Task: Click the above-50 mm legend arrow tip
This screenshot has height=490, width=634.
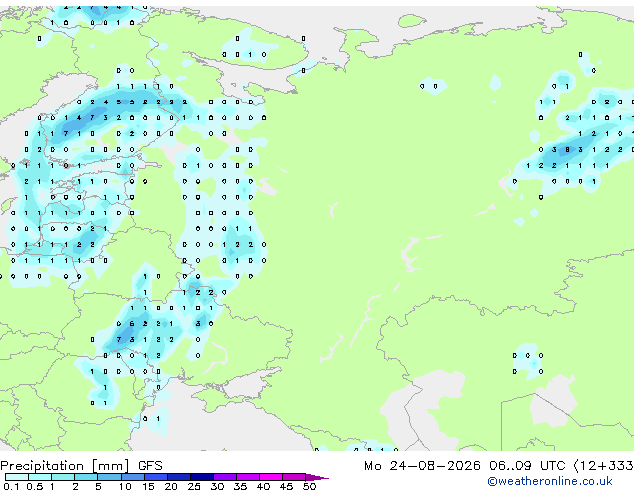Action: point(317,477)
